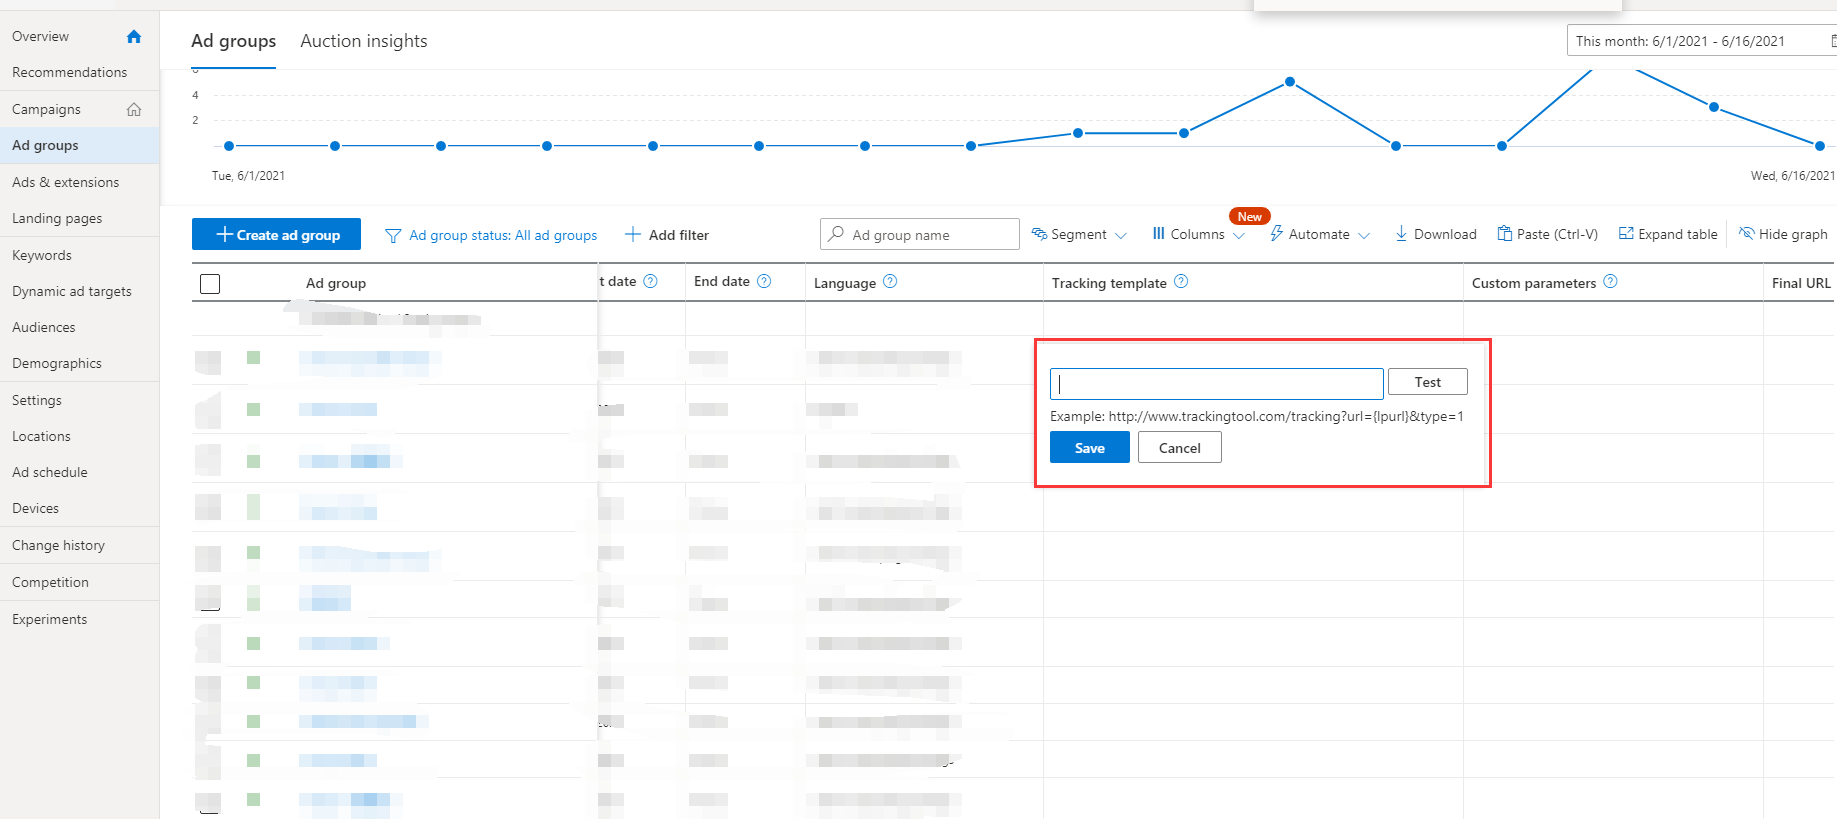
Task: Open Keywords in the left sidebar
Action: (x=42, y=255)
